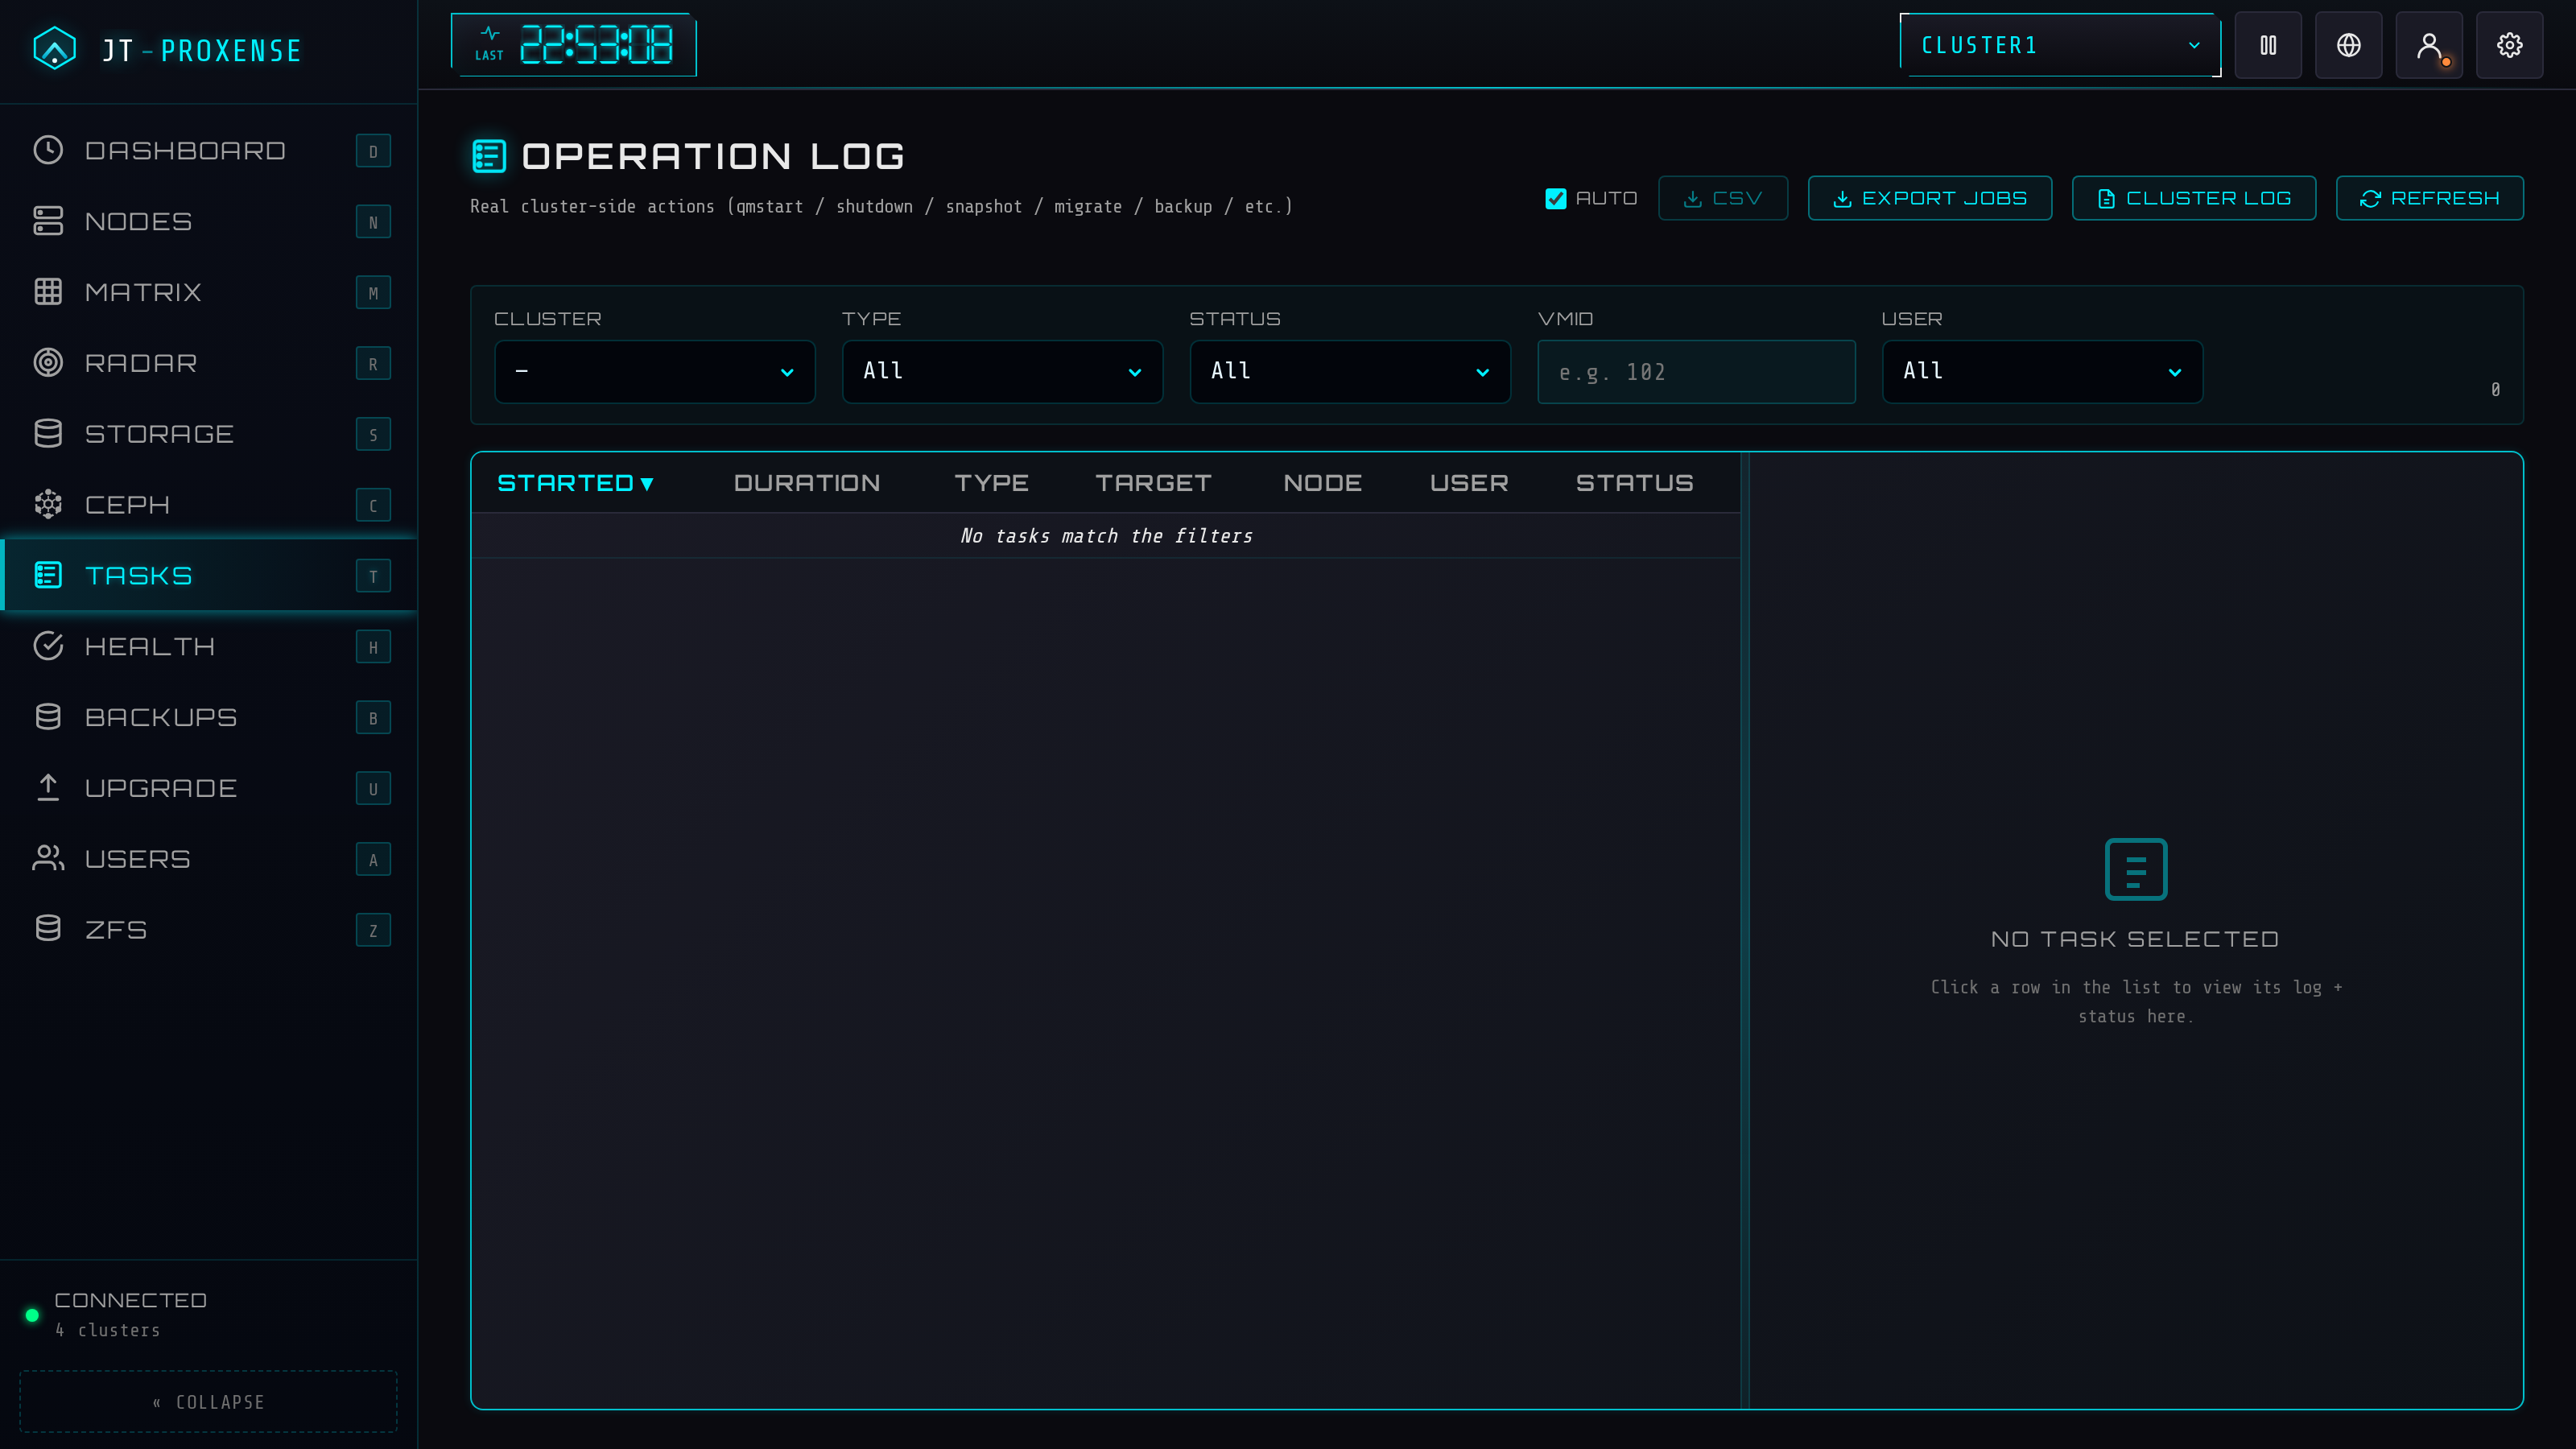Focus the VMID filter input
Image resolution: width=2576 pixels, height=1449 pixels.
[x=1696, y=372]
